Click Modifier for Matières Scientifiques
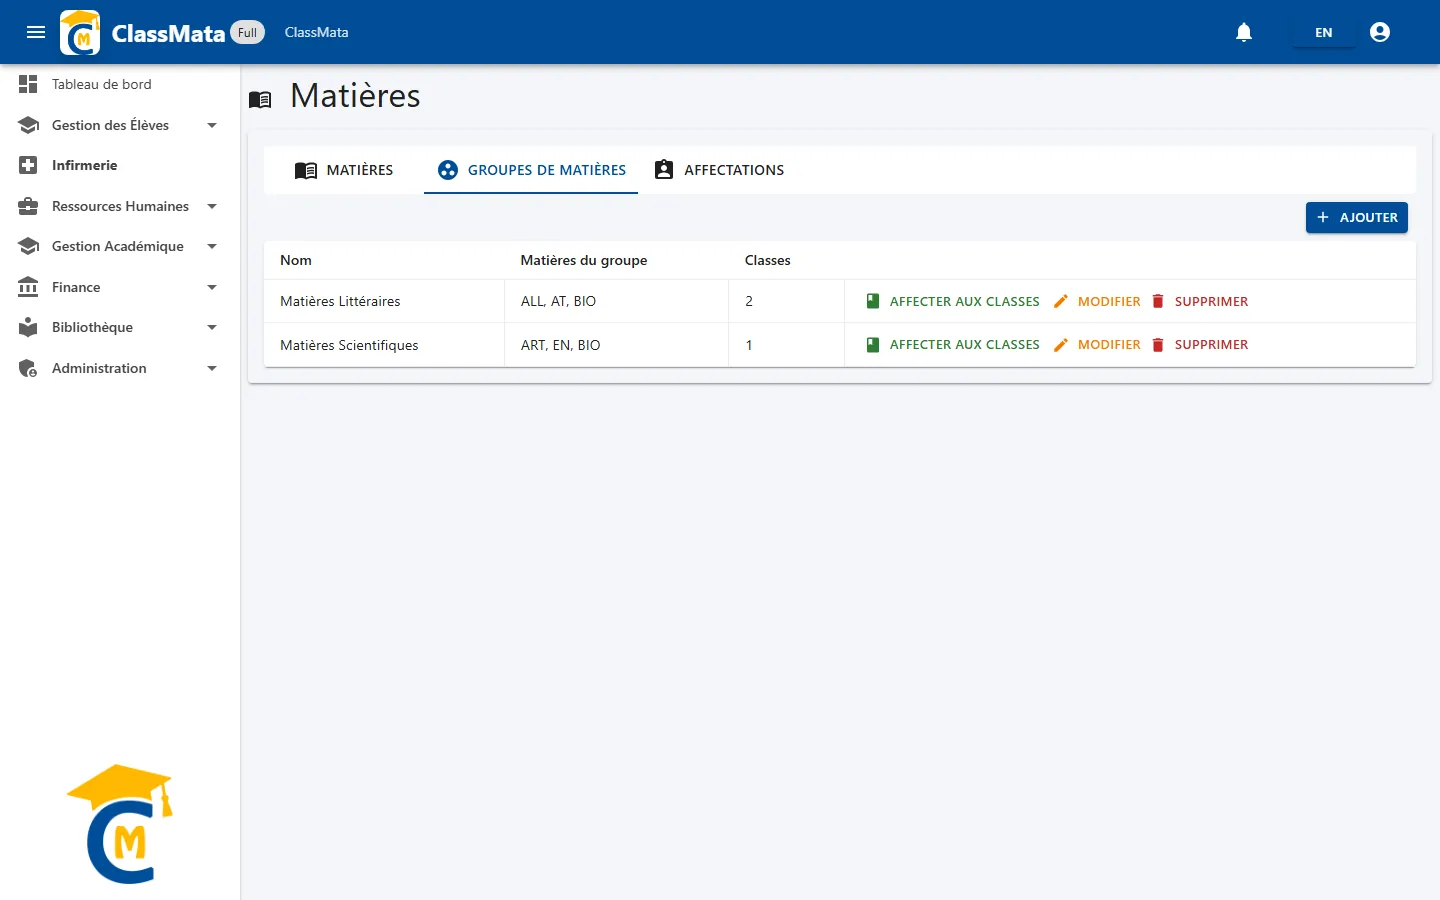 [x=1097, y=345]
